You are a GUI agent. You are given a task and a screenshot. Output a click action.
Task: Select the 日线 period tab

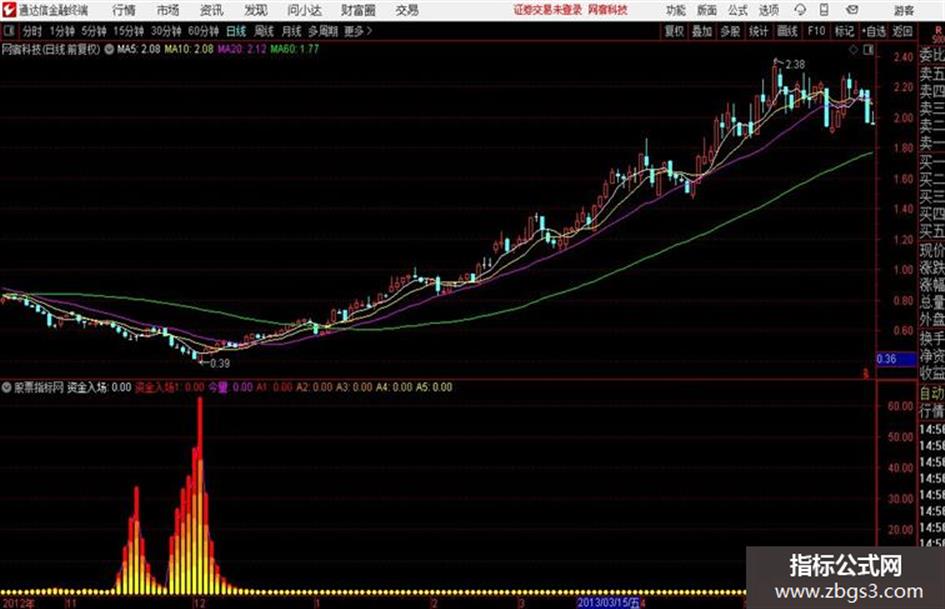pos(236,31)
